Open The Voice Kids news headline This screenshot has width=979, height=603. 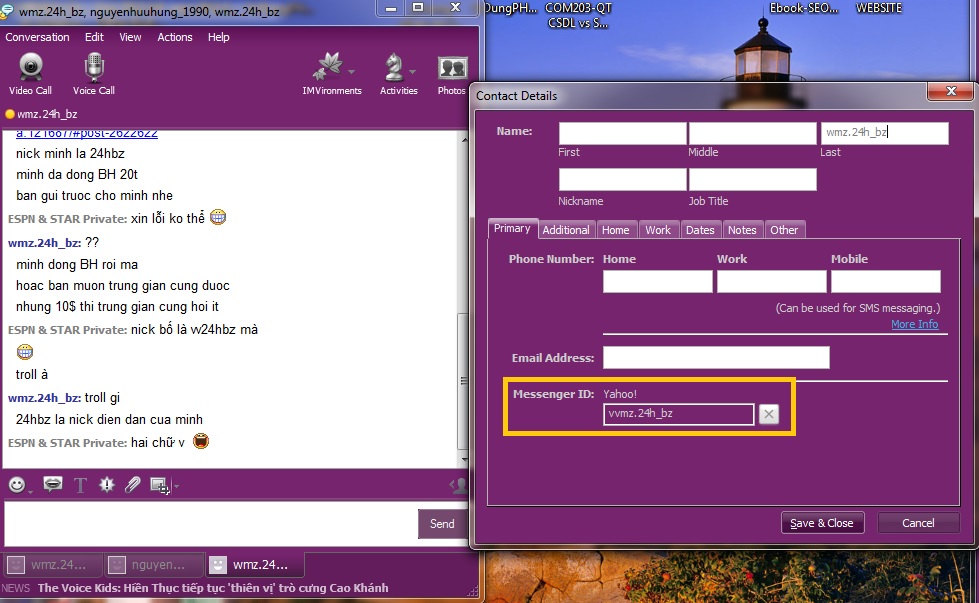pyautogui.click(x=213, y=588)
